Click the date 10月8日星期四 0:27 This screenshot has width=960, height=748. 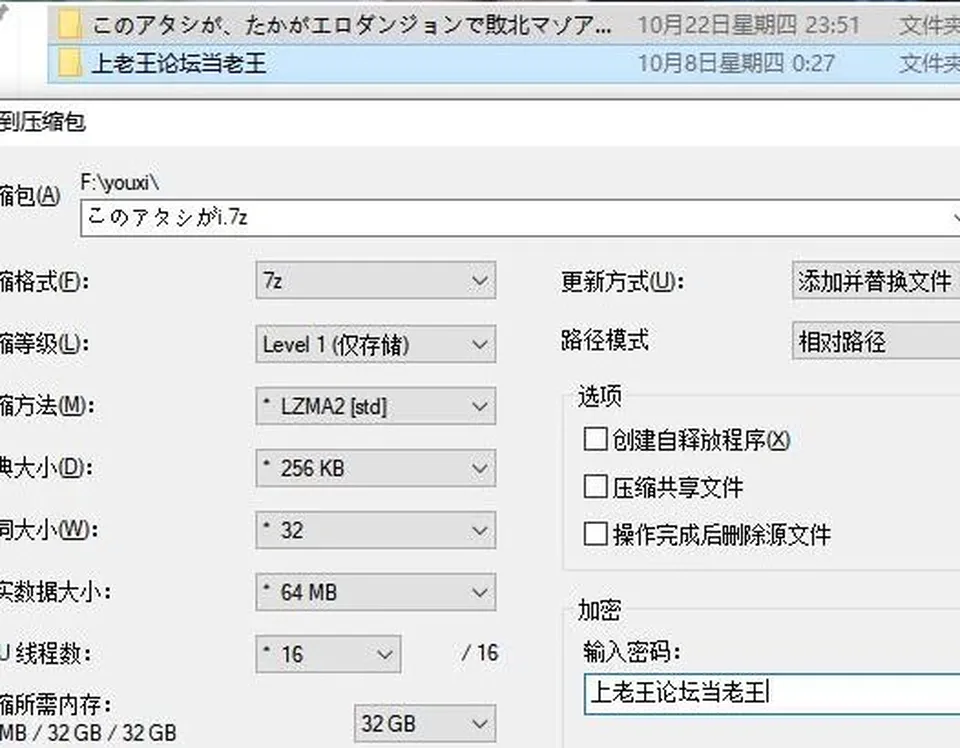[736, 63]
